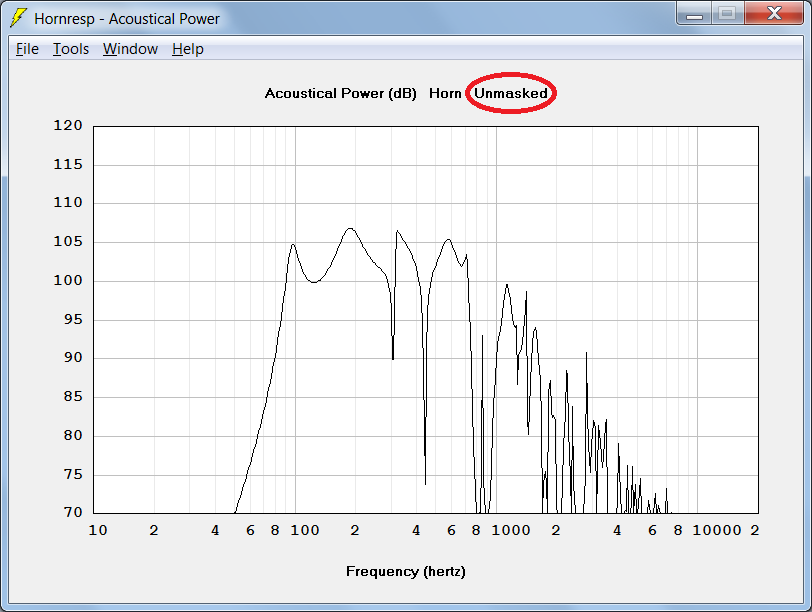Screen dimensions: 812x612
Task: Click the 'Unmasked' label in chart title
Action: 511,93
